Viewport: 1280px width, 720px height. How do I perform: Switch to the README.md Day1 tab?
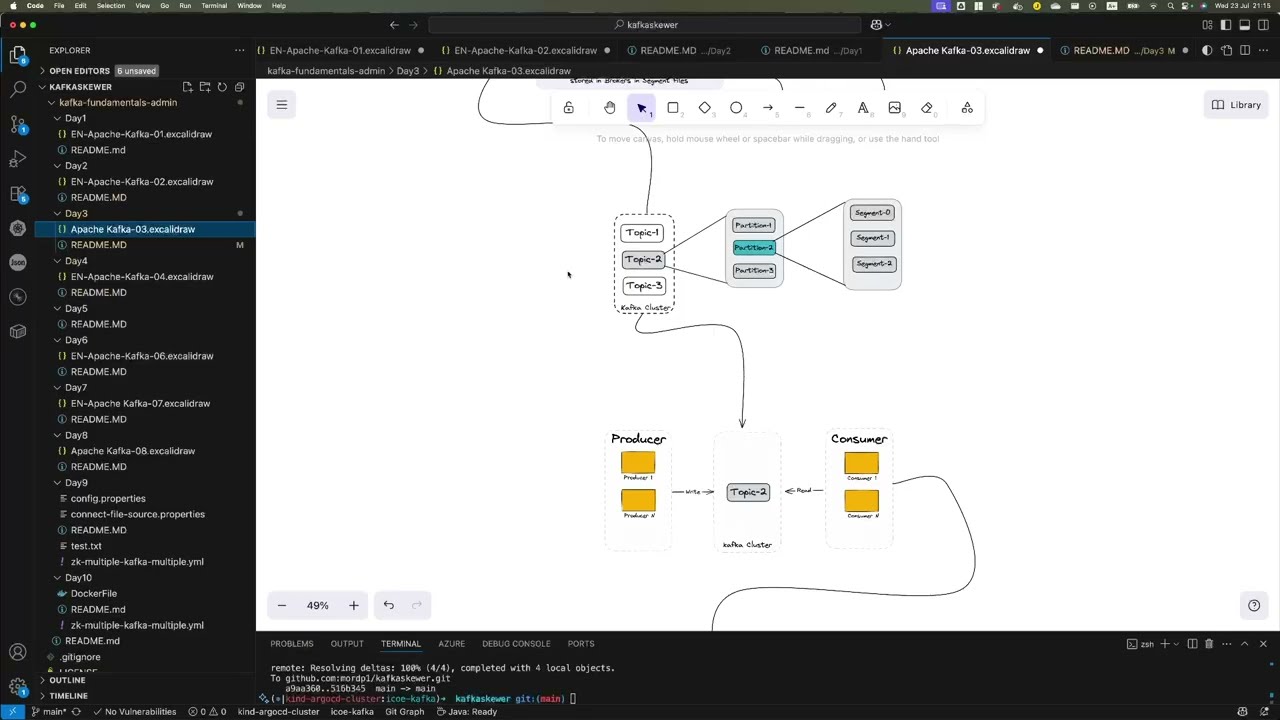[x=816, y=50]
